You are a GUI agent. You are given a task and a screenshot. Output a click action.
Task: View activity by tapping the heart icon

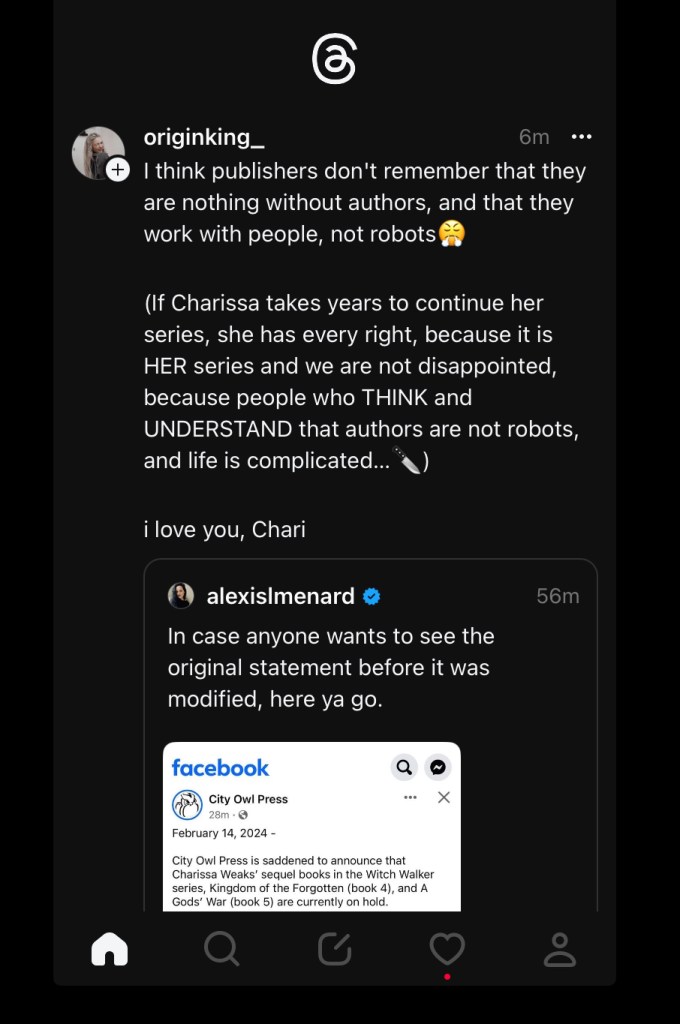click(x=447, y=949)
